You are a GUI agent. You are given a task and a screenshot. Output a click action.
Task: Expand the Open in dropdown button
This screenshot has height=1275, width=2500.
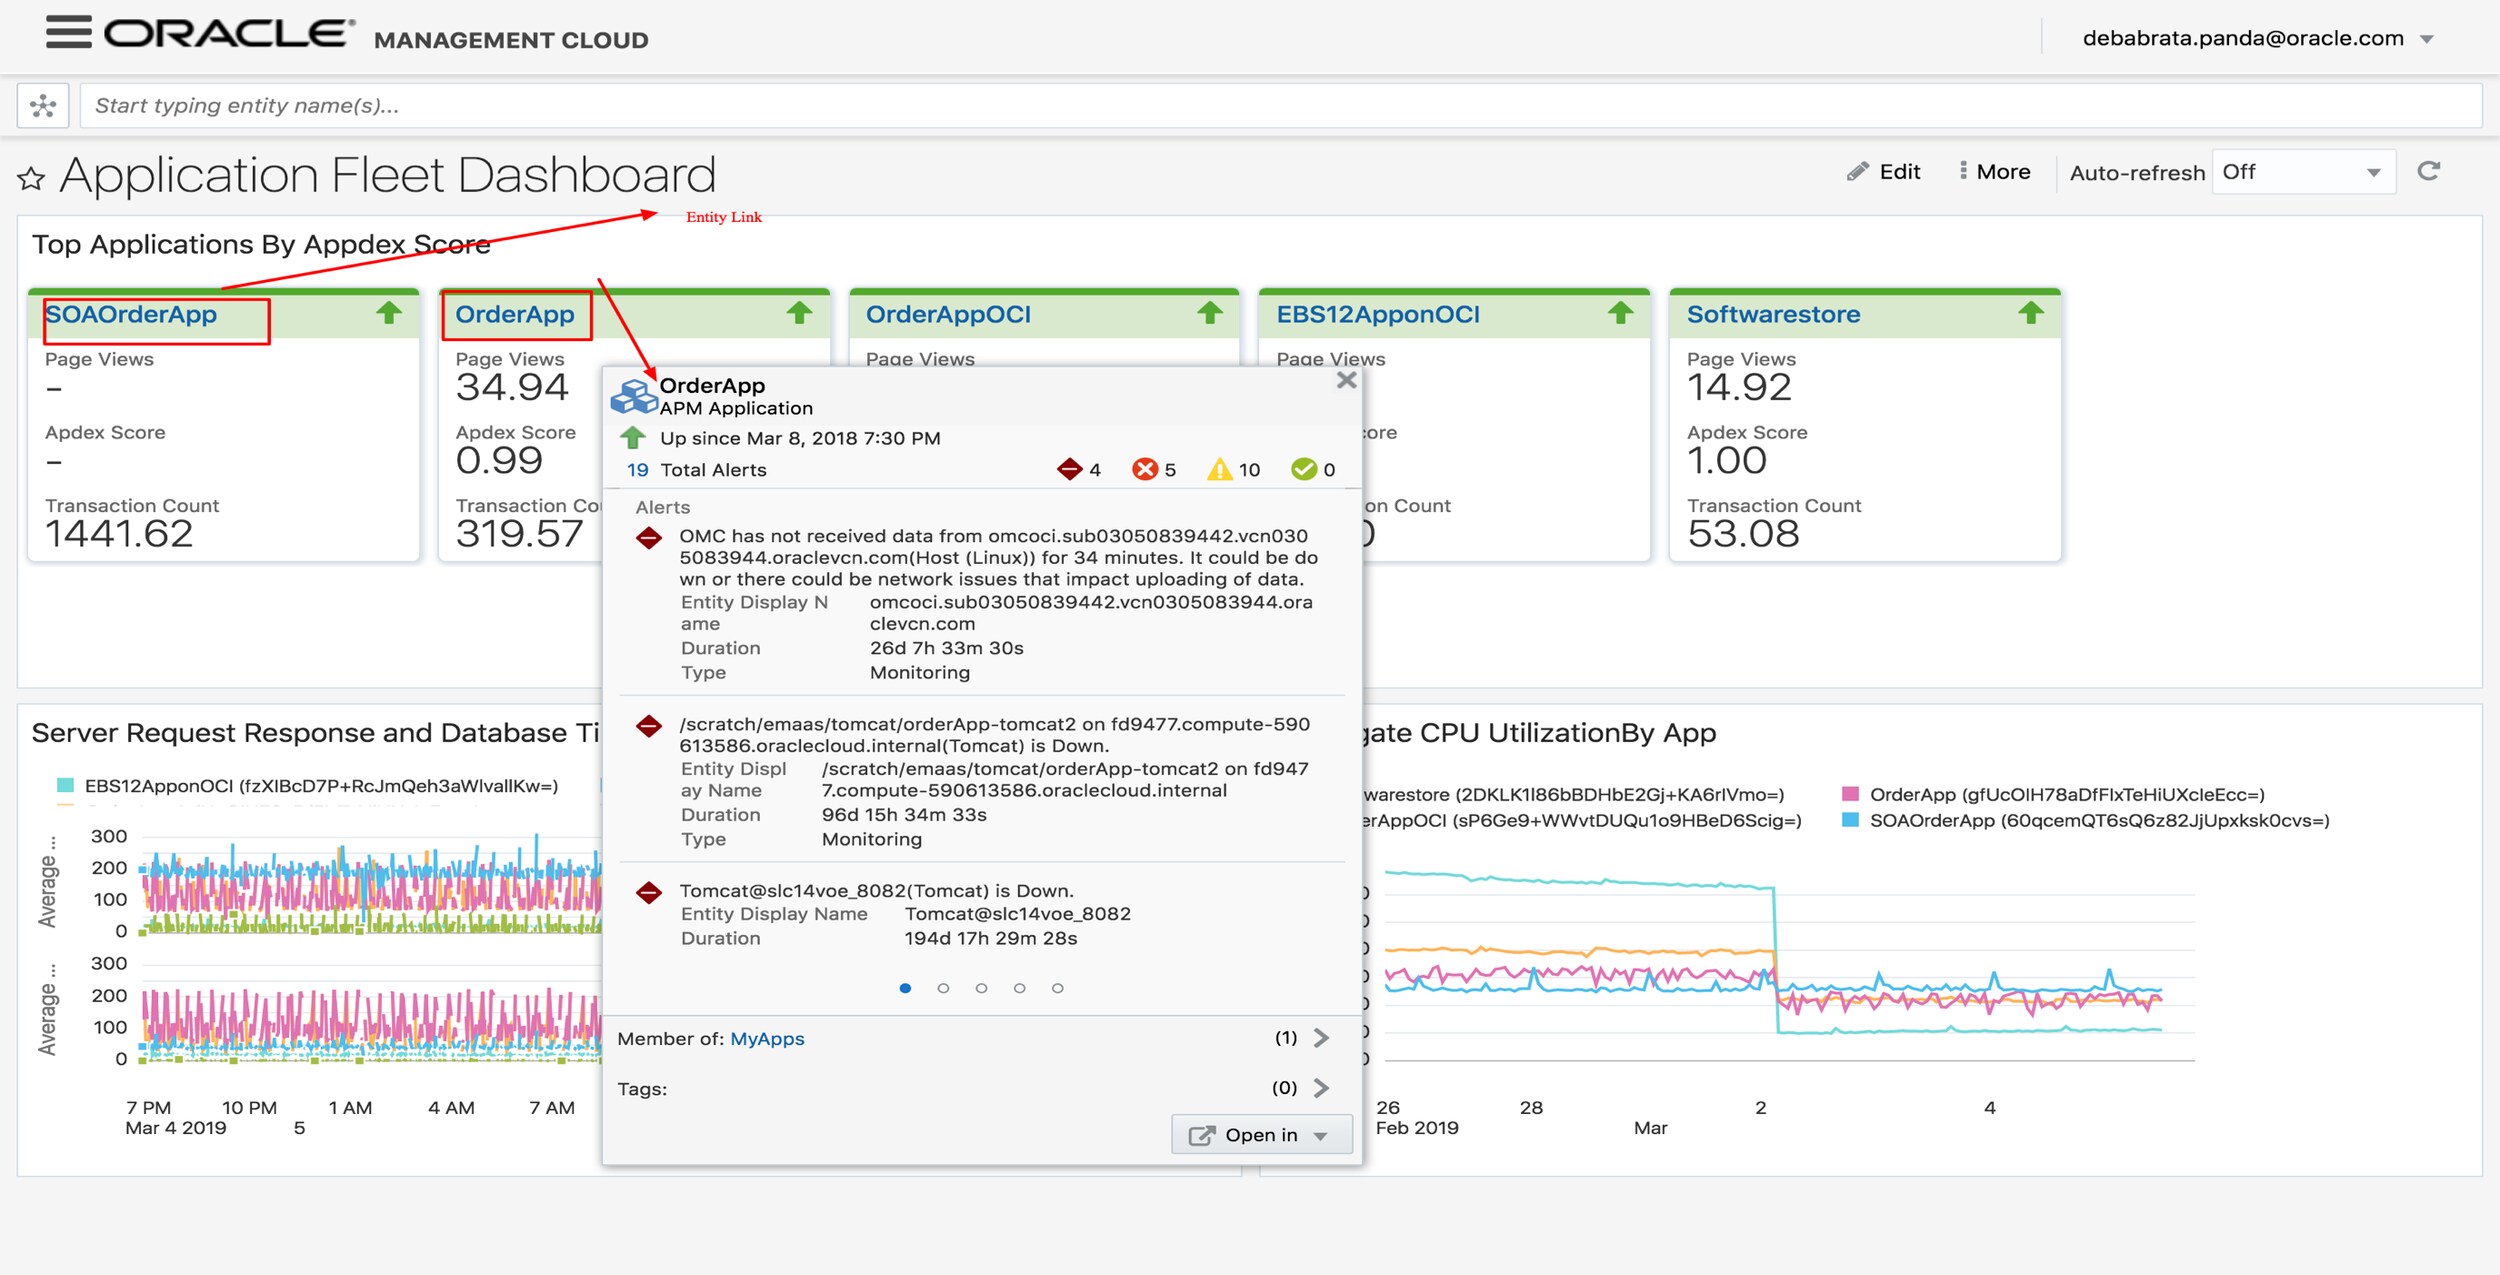click(x=1261, y=1135)
